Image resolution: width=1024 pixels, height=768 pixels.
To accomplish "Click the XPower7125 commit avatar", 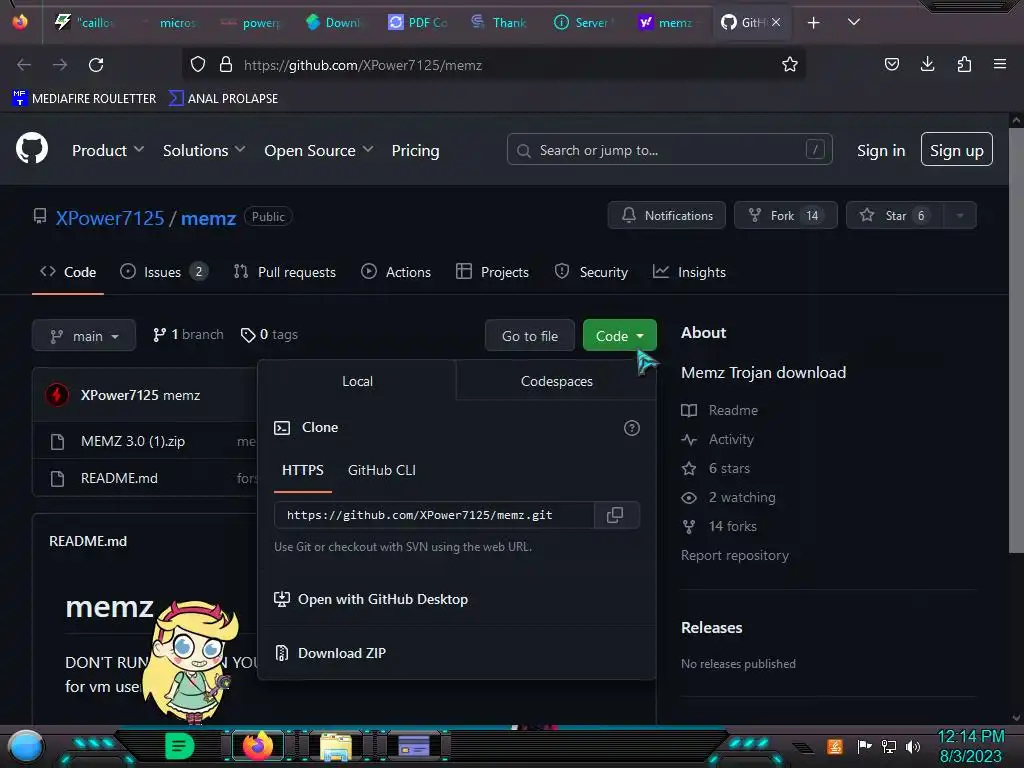I will (x=57, y=395).
